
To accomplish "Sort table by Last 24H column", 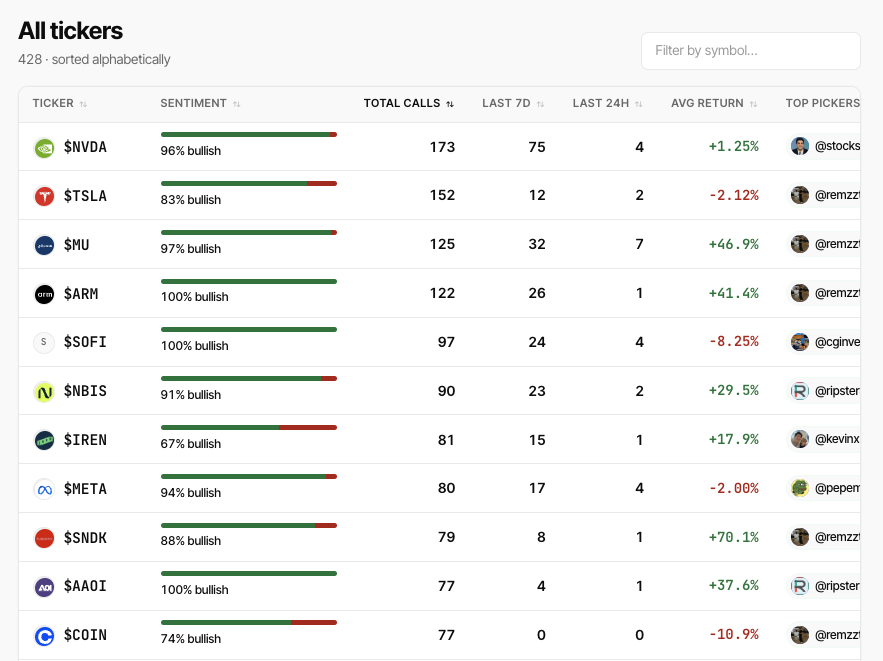I will 607,104.
